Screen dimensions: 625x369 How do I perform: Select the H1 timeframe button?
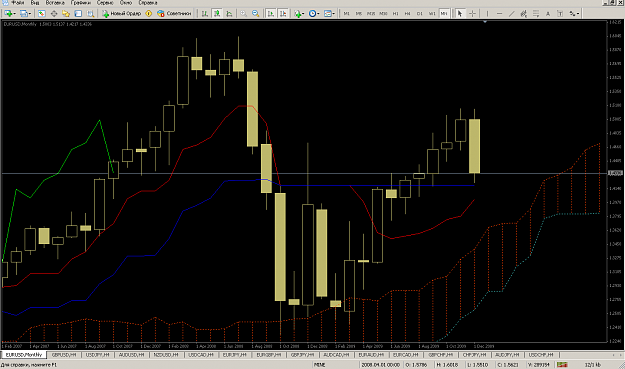pyautogui.click(x=395, y=14)
